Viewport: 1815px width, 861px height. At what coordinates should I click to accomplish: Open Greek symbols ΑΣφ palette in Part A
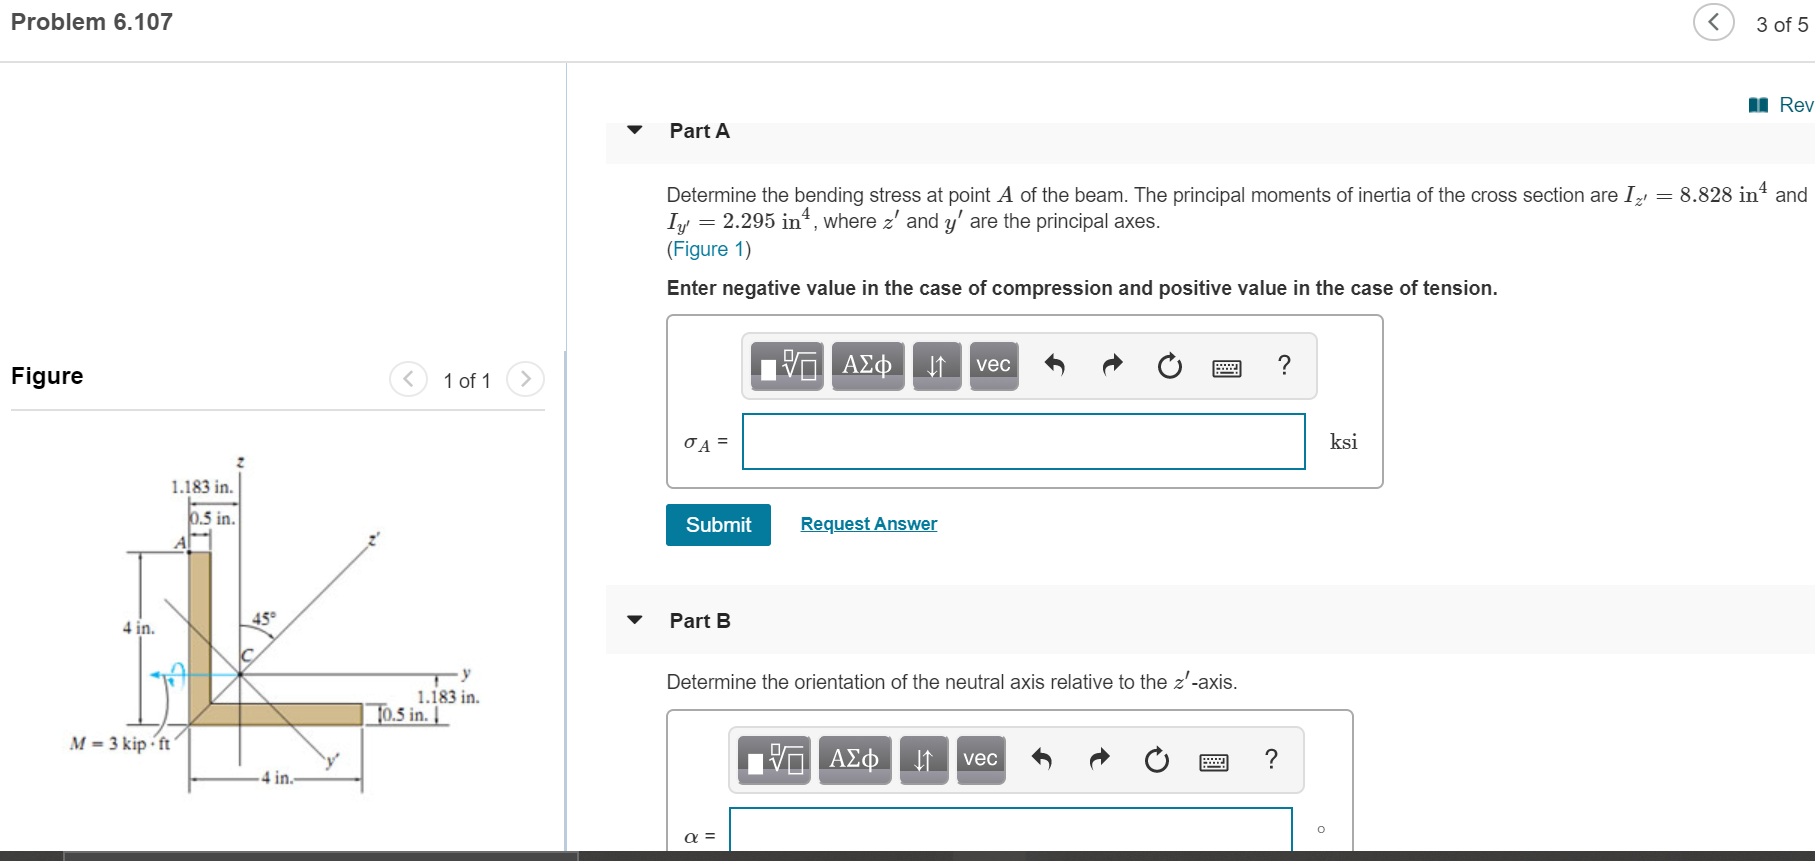pos(867,366)
